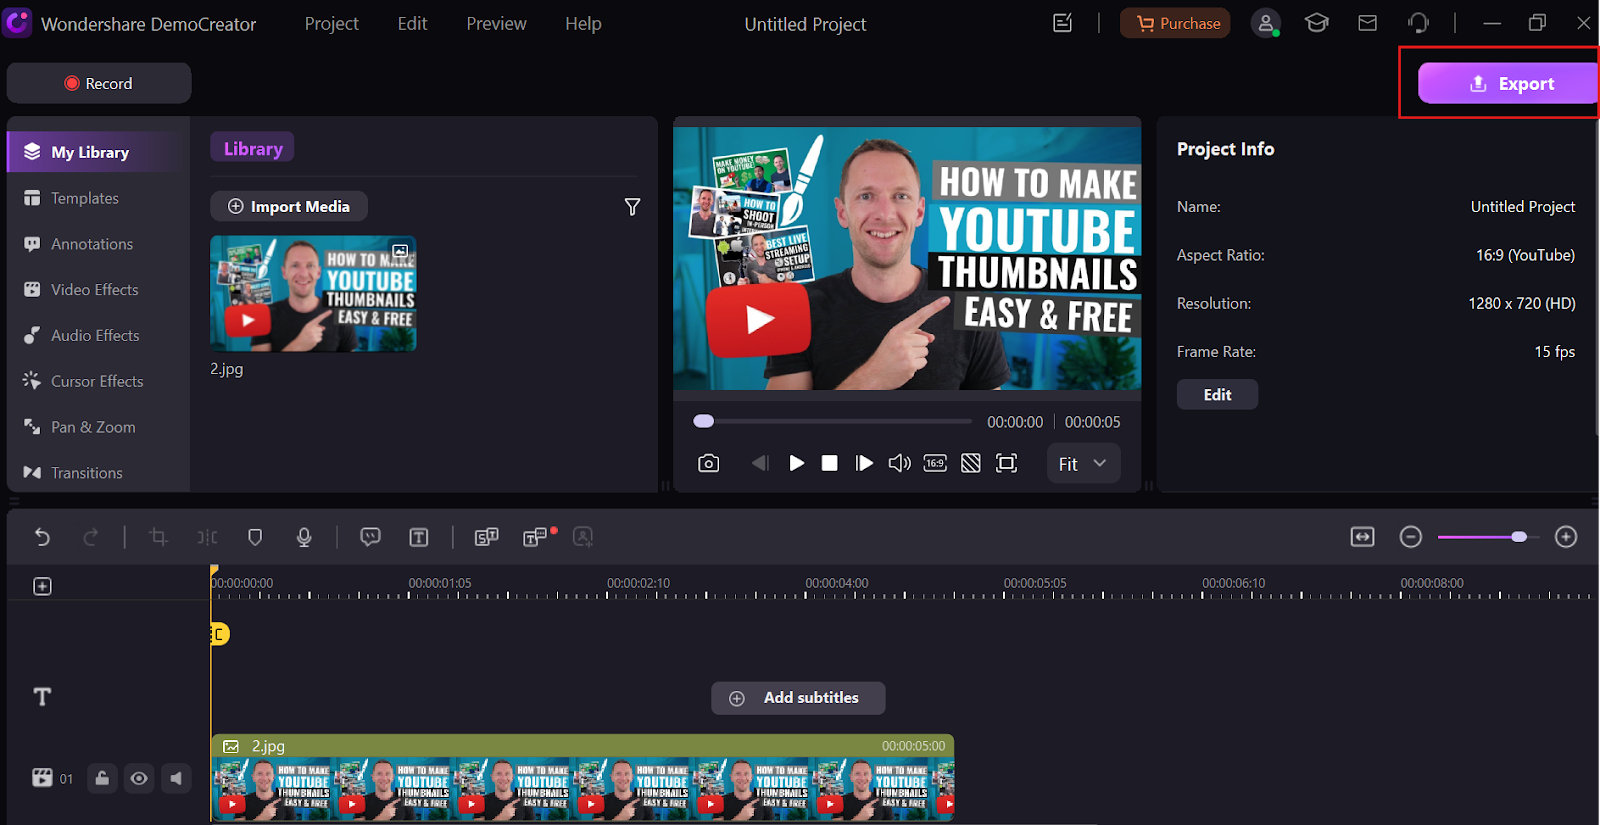Click the group clips icon
The width and height of the screenshot is (1600, 825).
pos(486,537)
